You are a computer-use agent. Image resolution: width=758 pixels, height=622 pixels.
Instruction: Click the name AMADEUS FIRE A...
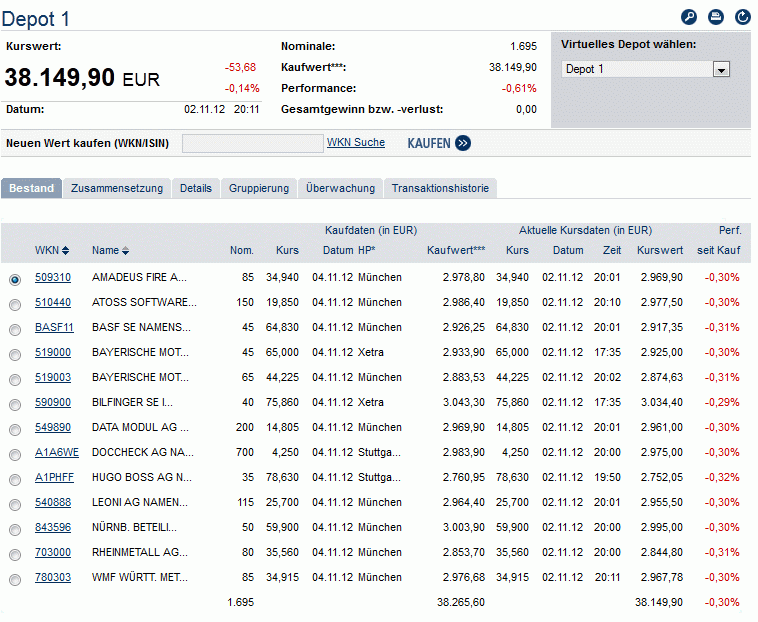coord(139,277)
